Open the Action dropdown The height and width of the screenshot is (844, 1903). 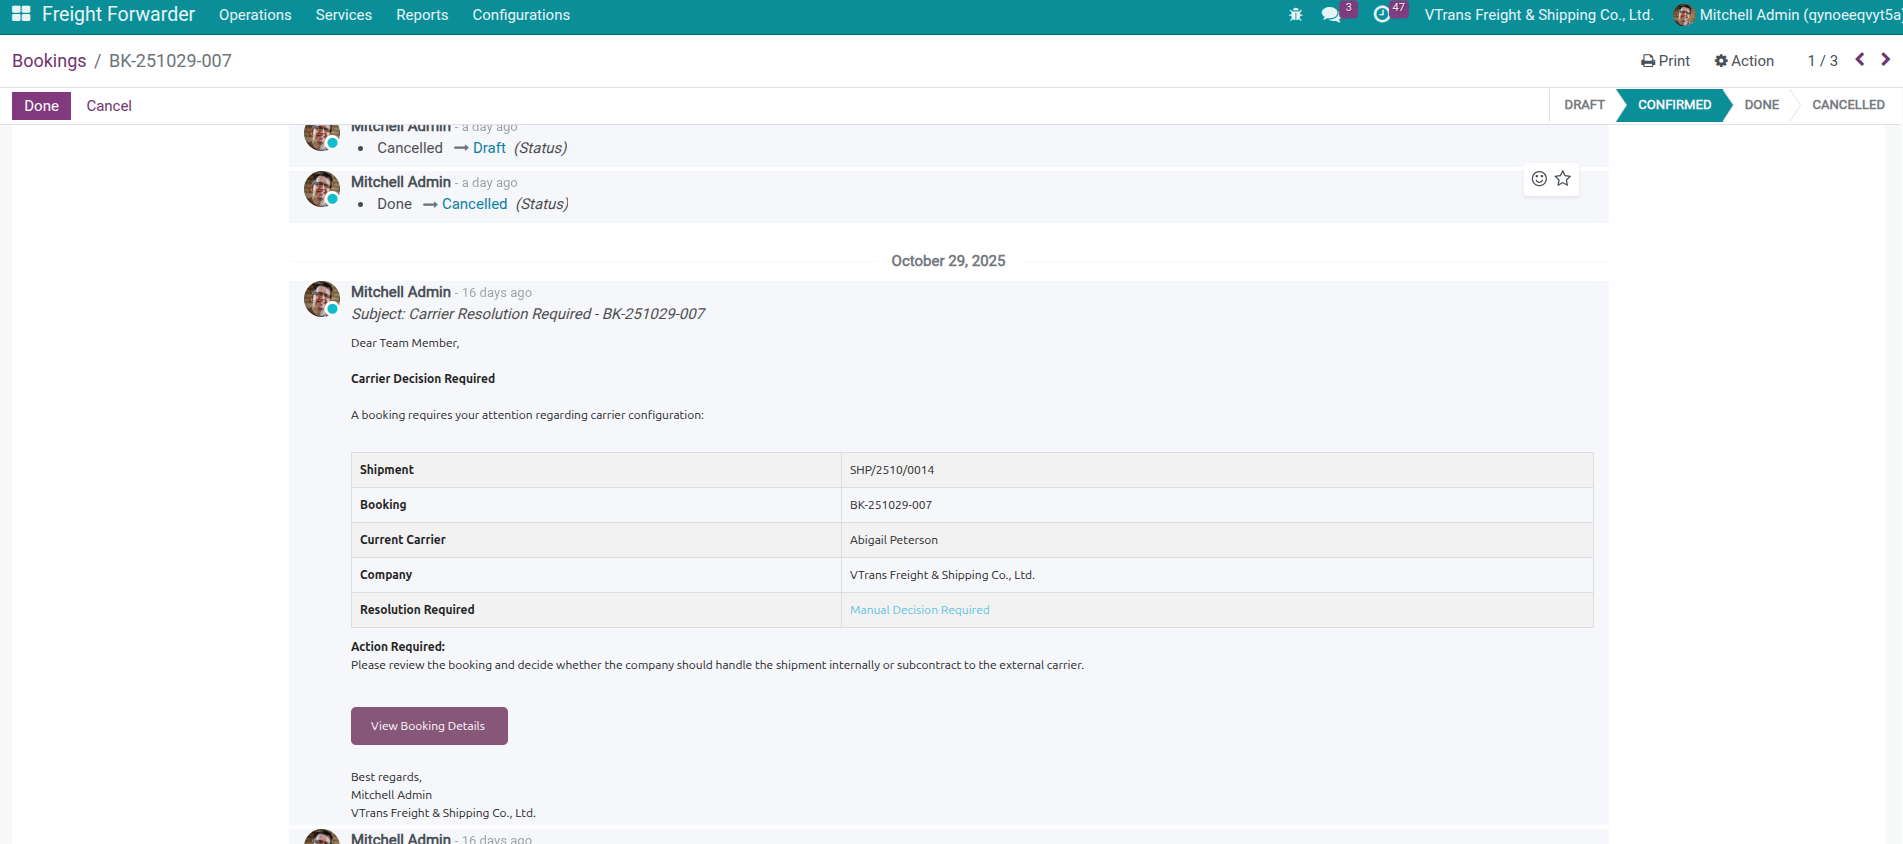coord(1744,61)
